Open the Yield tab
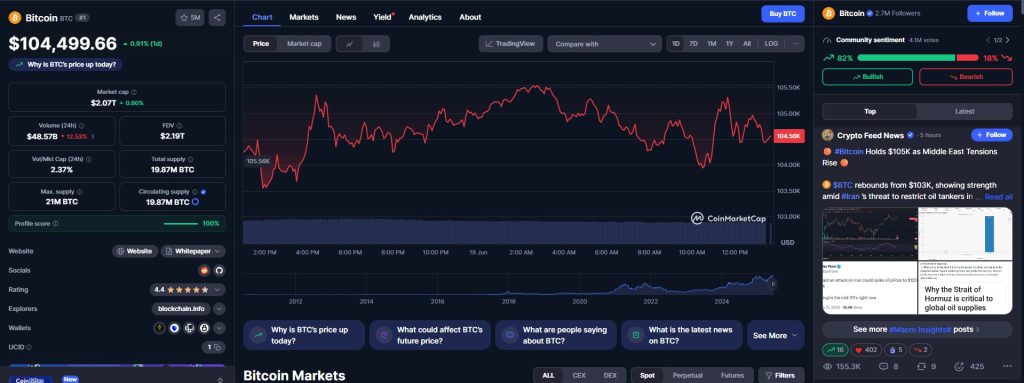Screen dimensions: 1024x383 (x=383, y=17)
